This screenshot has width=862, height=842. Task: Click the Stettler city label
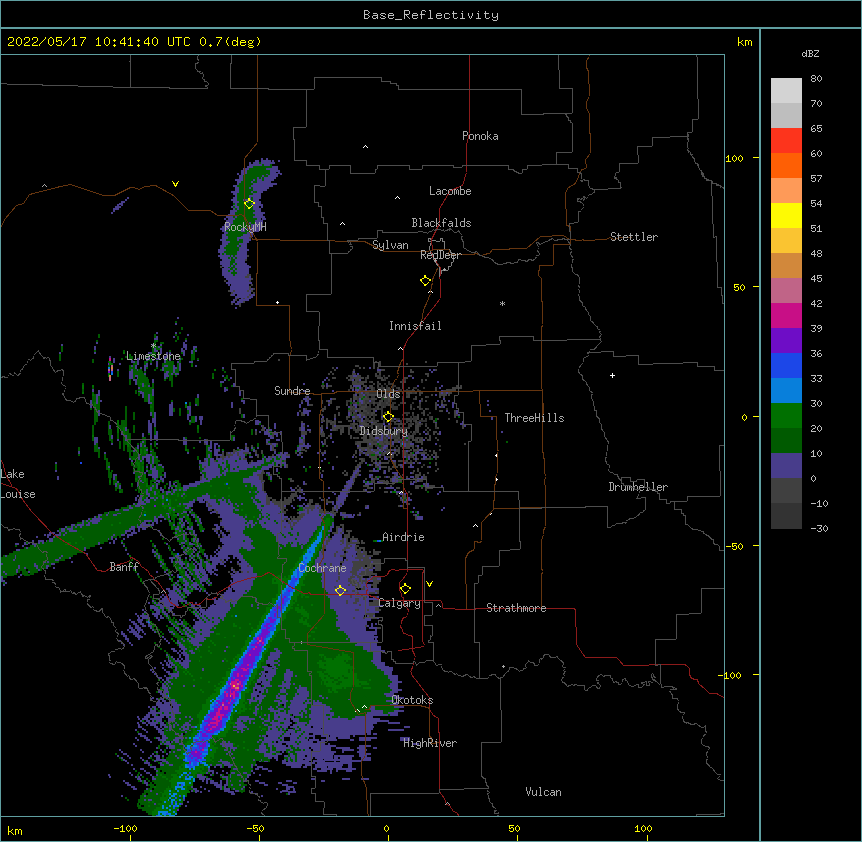[634, 237]
